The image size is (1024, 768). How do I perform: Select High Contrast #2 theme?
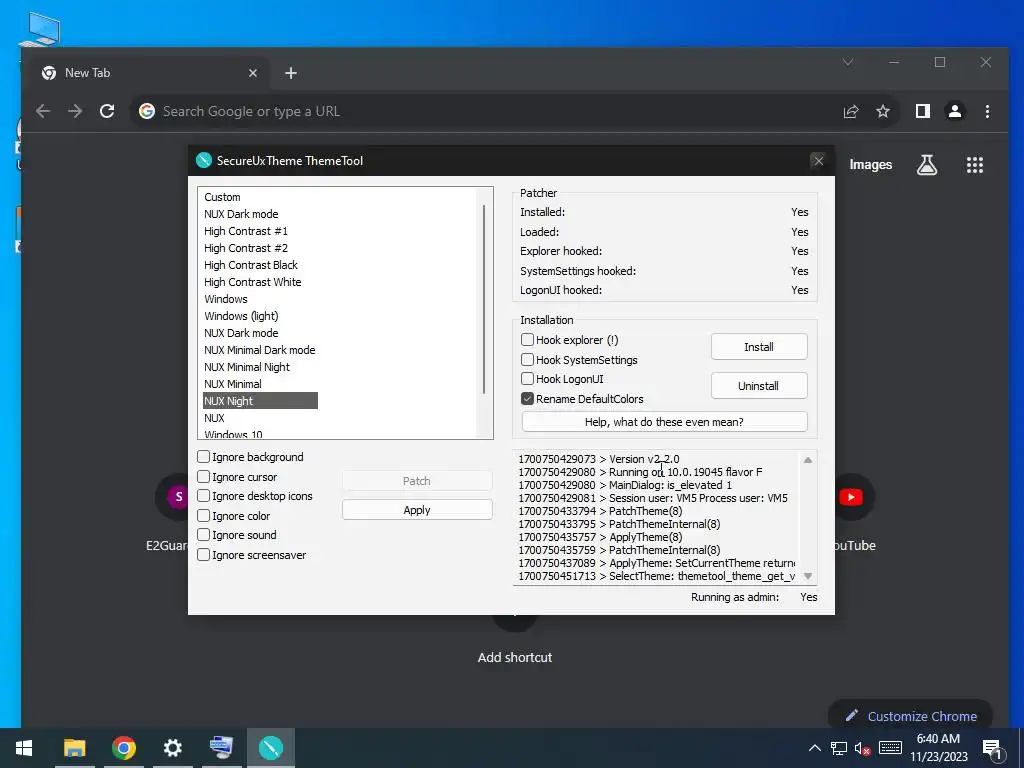246,248
